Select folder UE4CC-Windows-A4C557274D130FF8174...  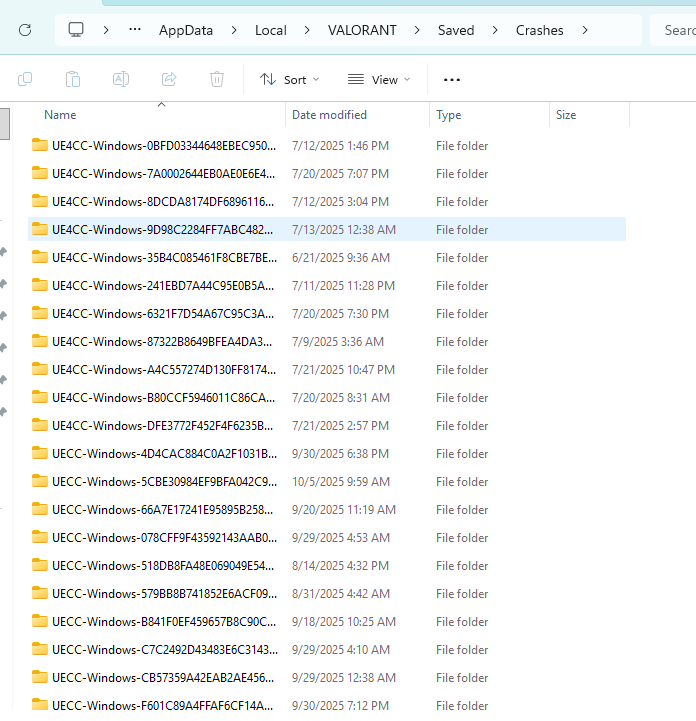tap(327, 370)
